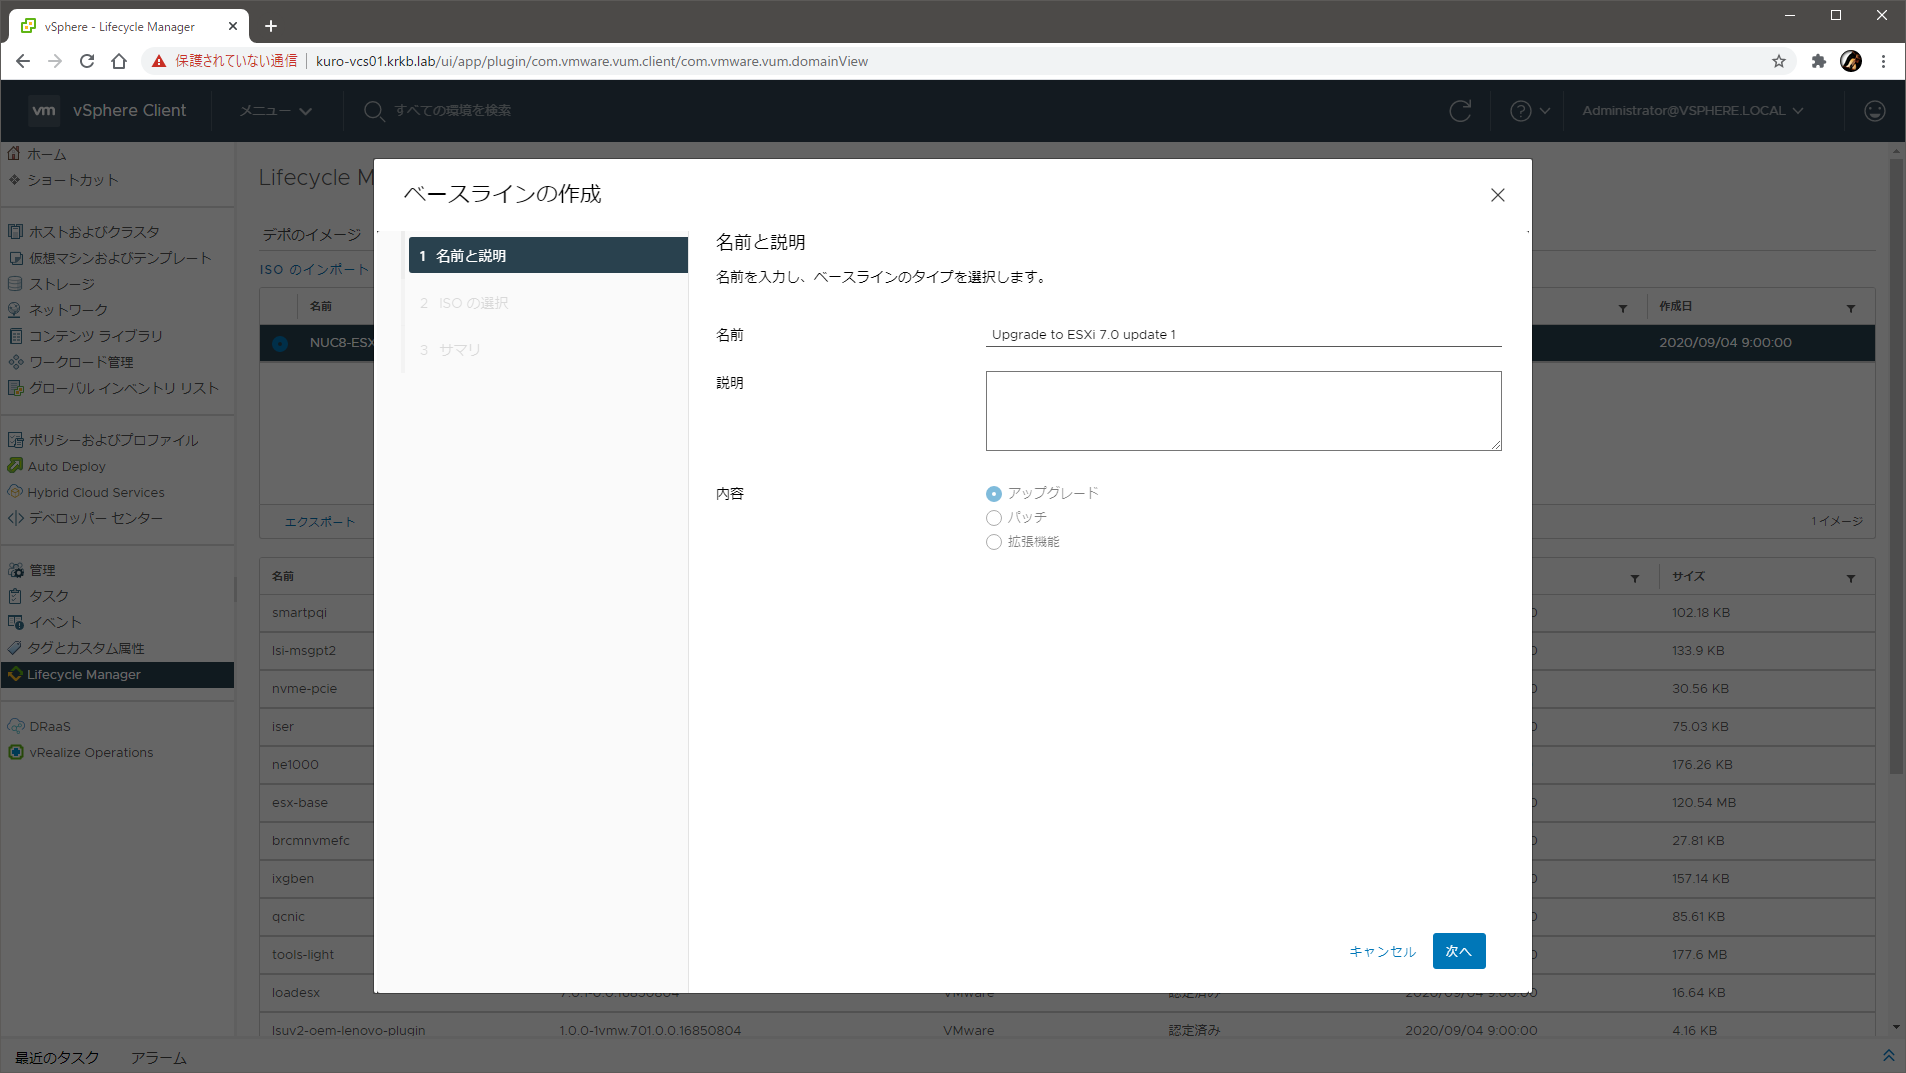This screenshot has height=1073, width=1906.
Task: Click the browser home icon
Action: (x=119, y=61)
